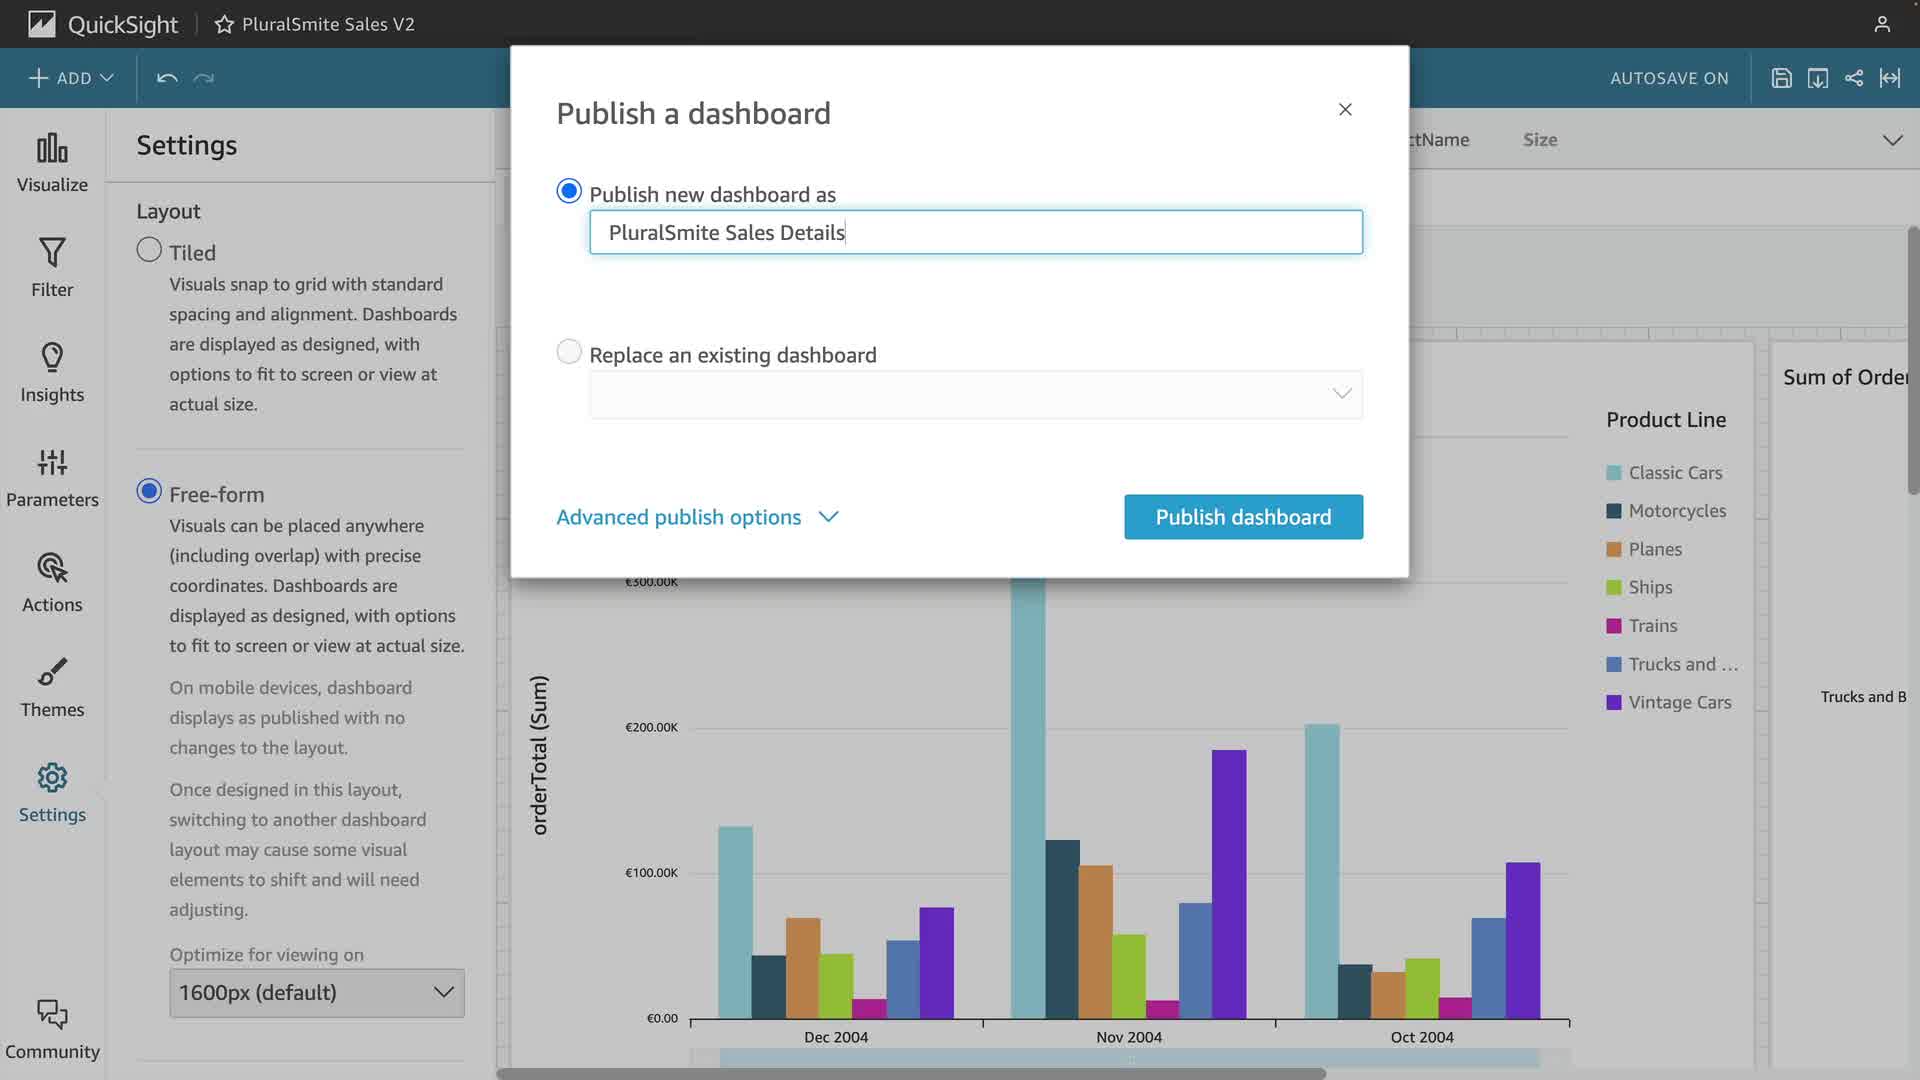Click the Vintage Cars legend swatch
The image size is (1920, 1080).
click(x=1613, y=703)
